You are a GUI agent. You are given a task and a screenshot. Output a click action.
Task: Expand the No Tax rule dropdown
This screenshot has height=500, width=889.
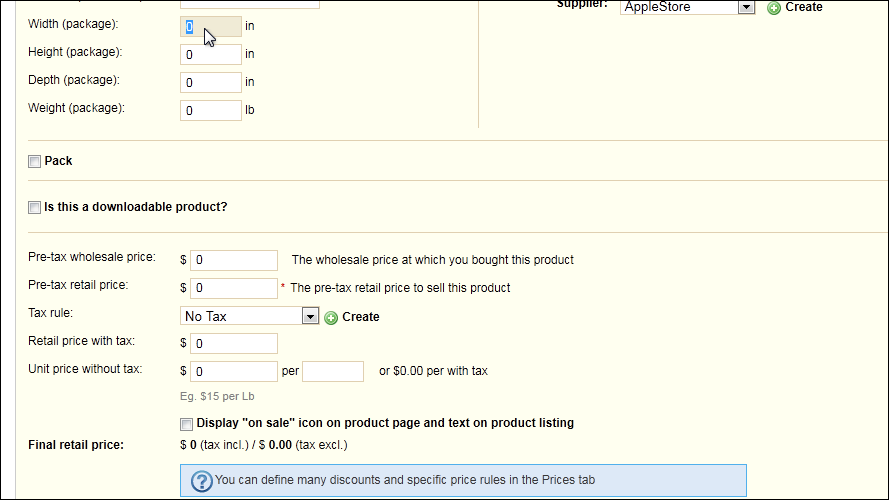pyautogui.click(x=310, y=316)
